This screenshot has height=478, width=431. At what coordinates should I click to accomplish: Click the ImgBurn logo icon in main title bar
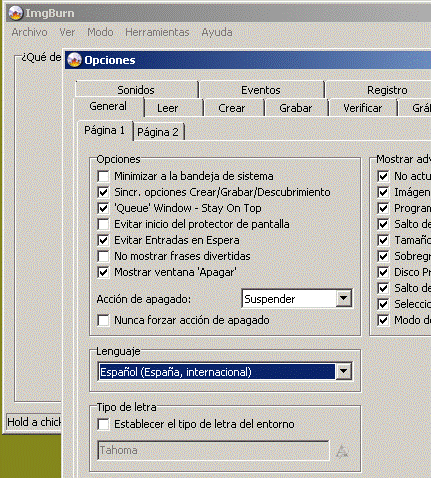(x=15, y=13)
